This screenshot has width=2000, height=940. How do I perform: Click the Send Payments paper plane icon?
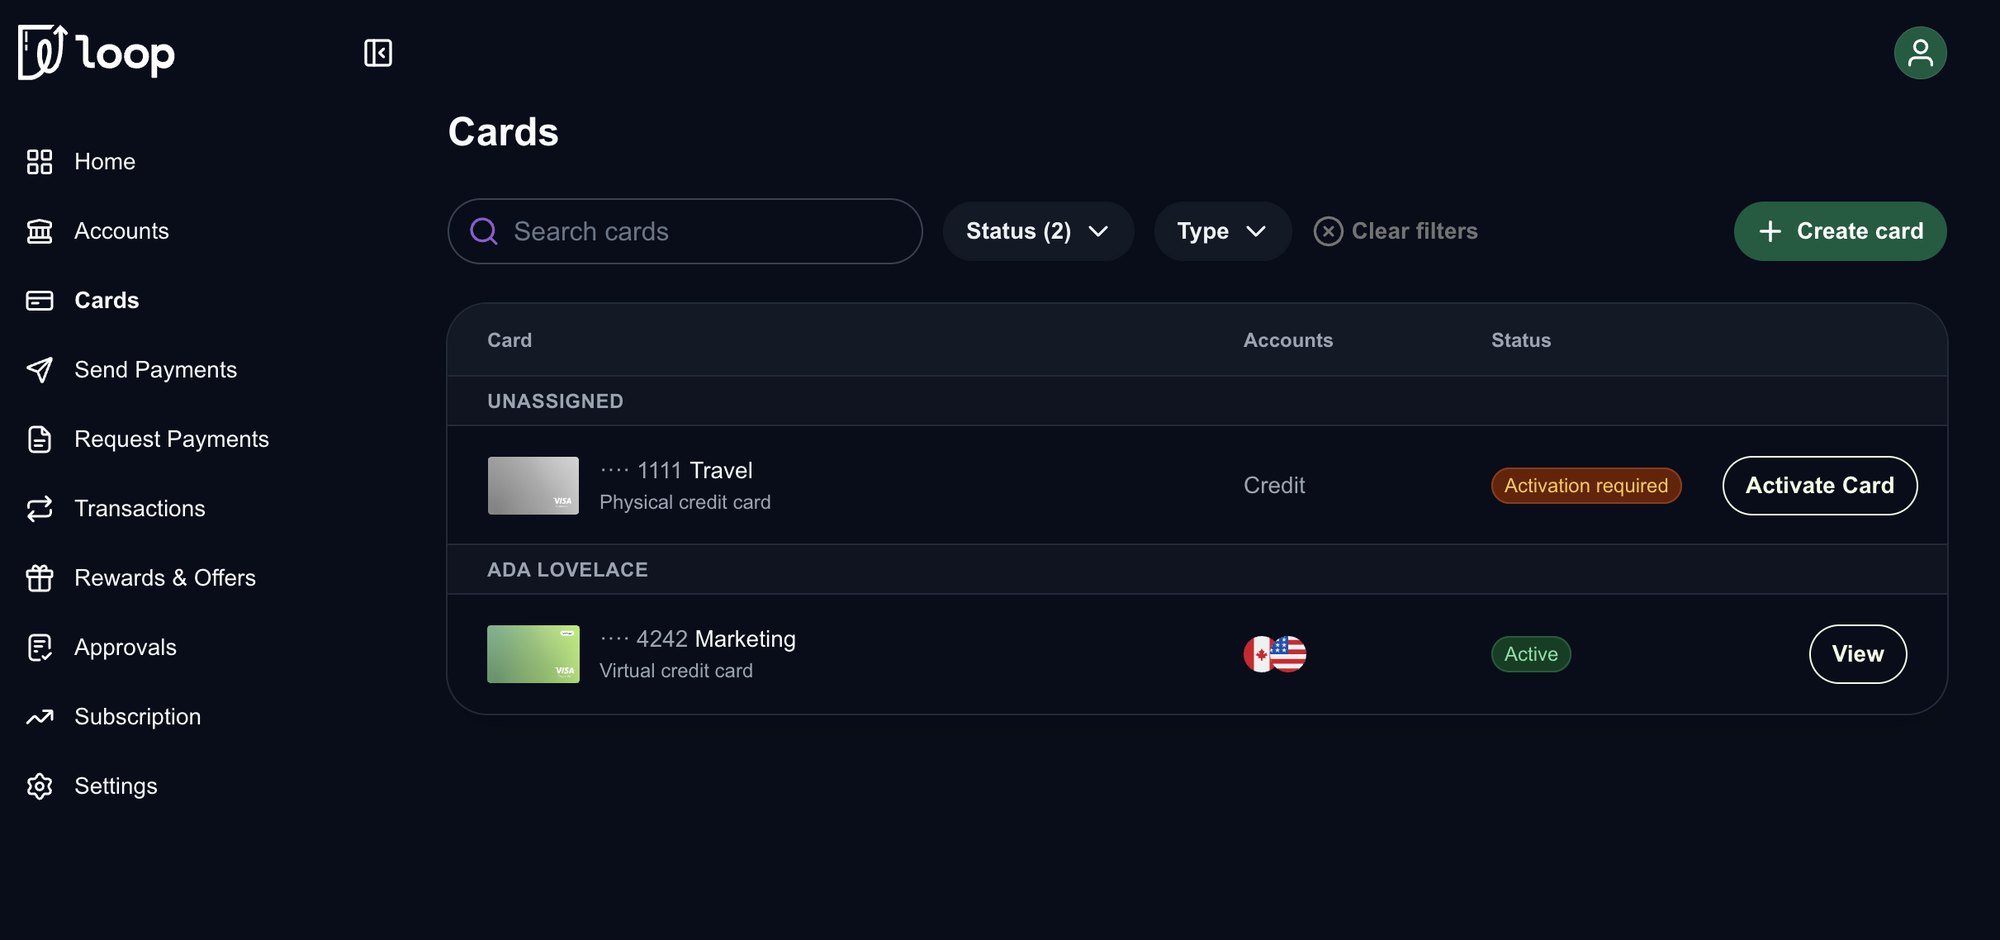click(40, 370)
